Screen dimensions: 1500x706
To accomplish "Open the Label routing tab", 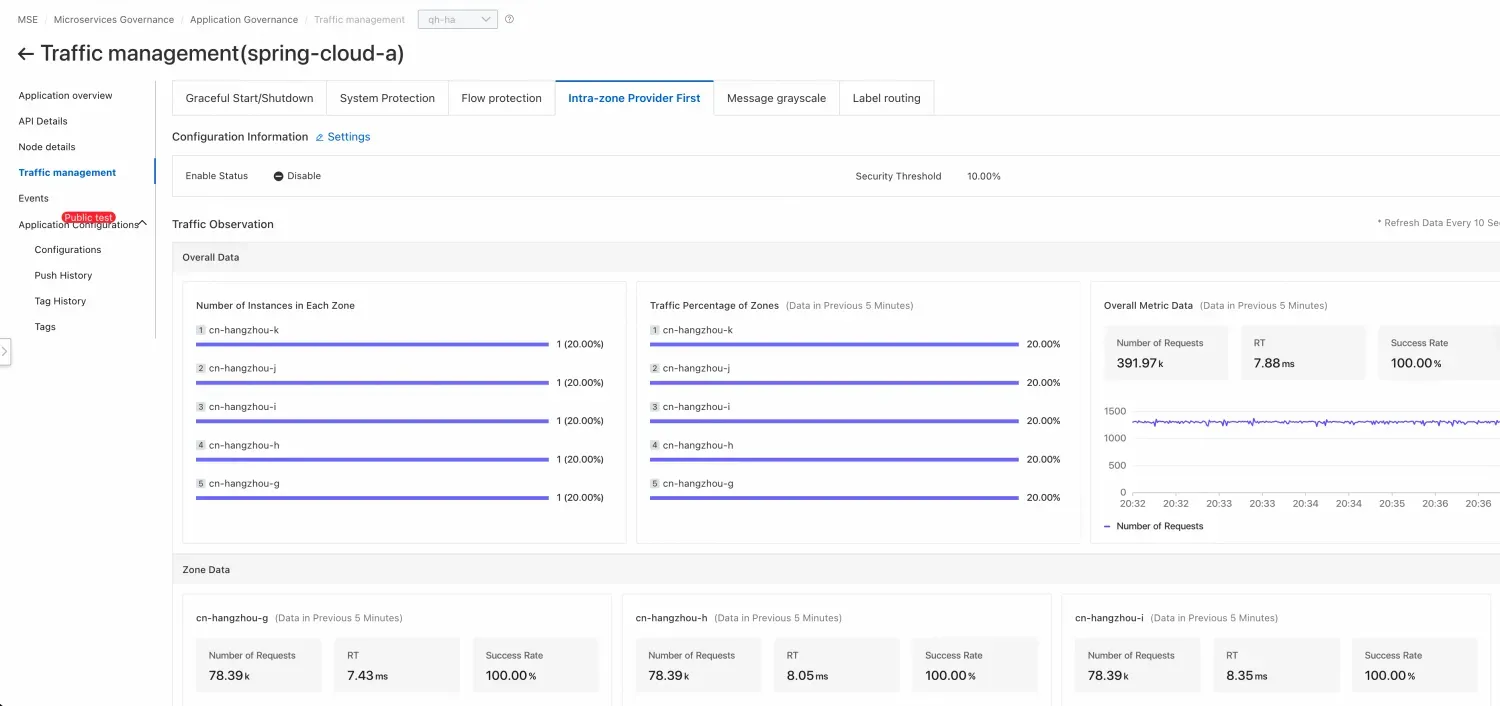I will point(886,98).
